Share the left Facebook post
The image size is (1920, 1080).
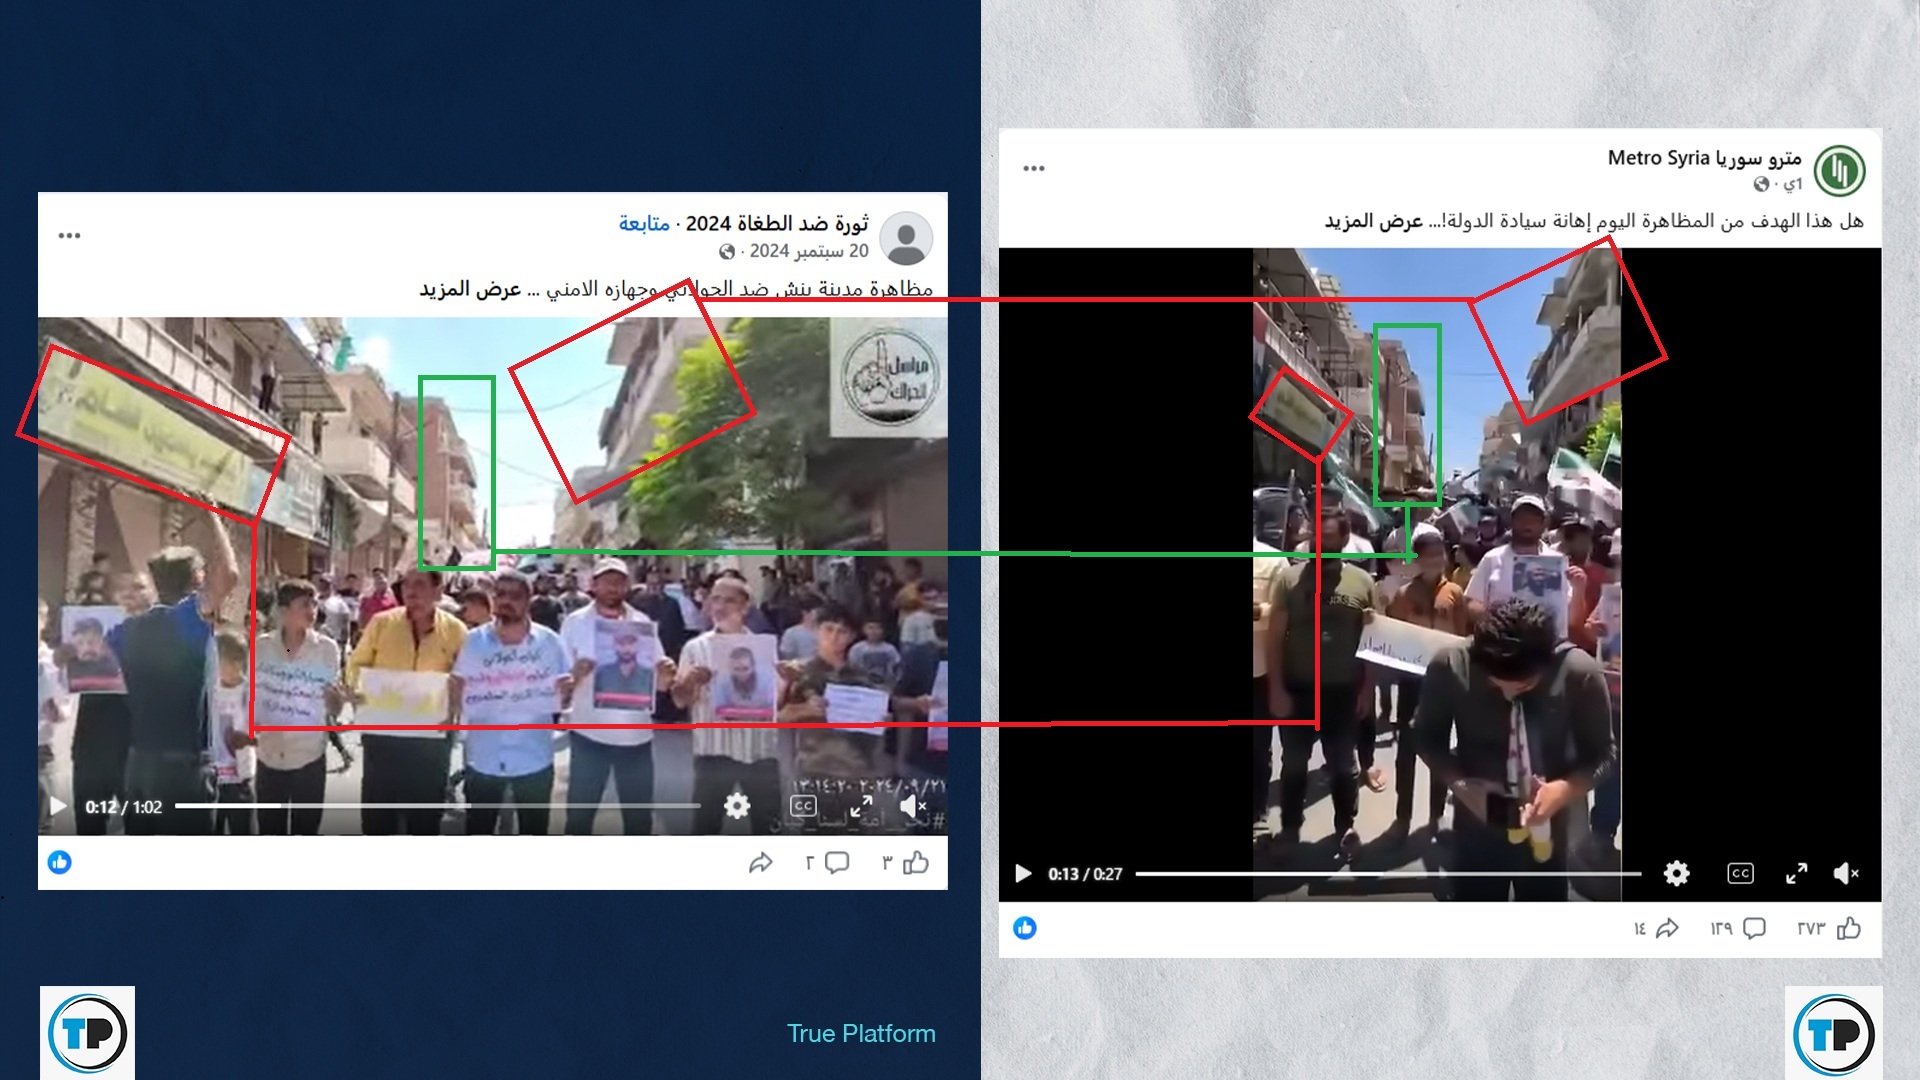click(761, 863)
